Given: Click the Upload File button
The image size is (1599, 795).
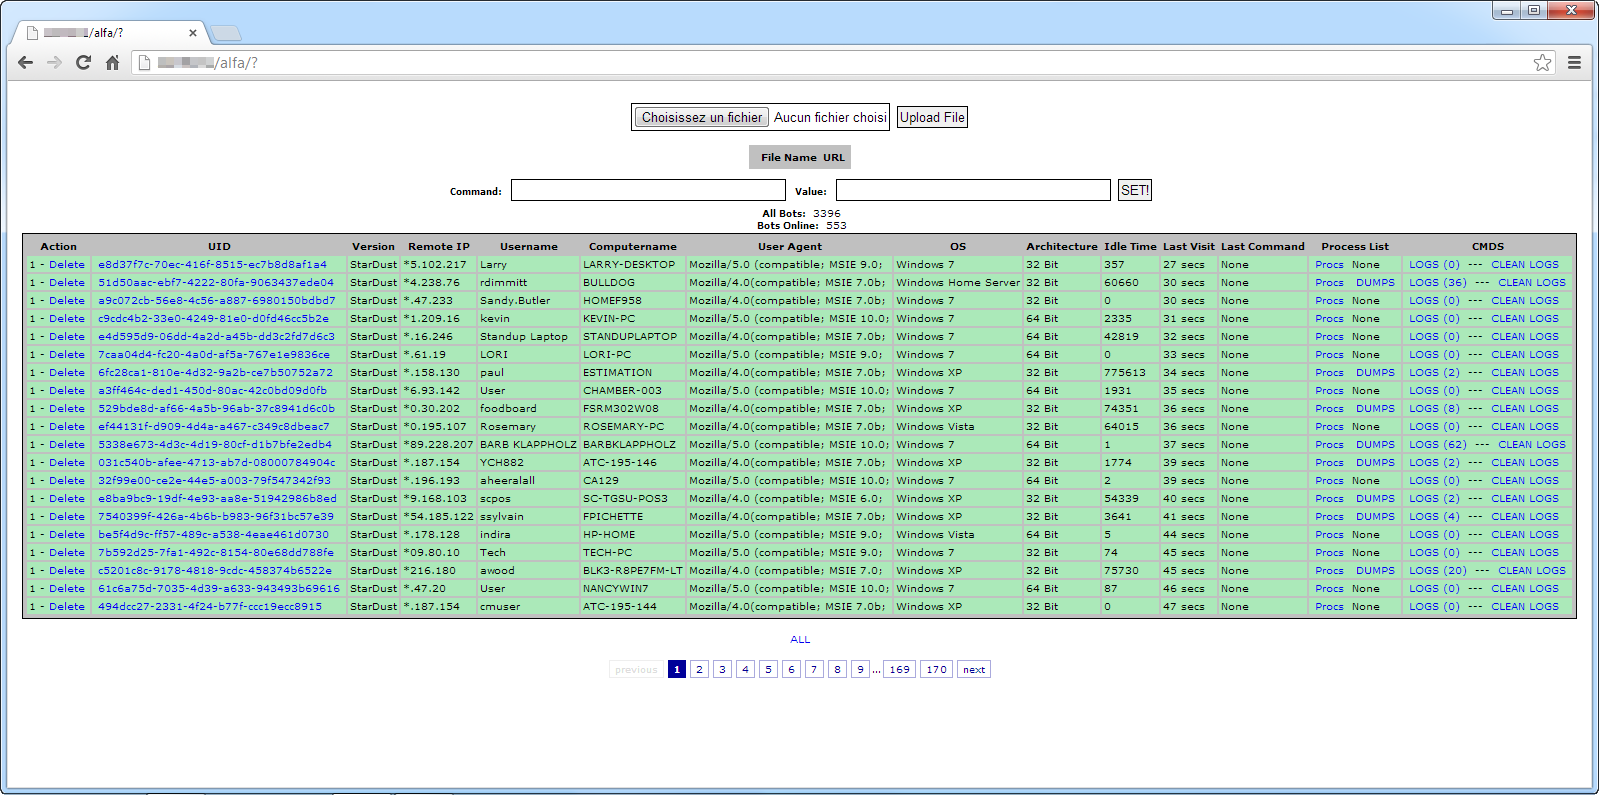Looking at the screenshot, I should pyautogui.click(x=932, y=117).
